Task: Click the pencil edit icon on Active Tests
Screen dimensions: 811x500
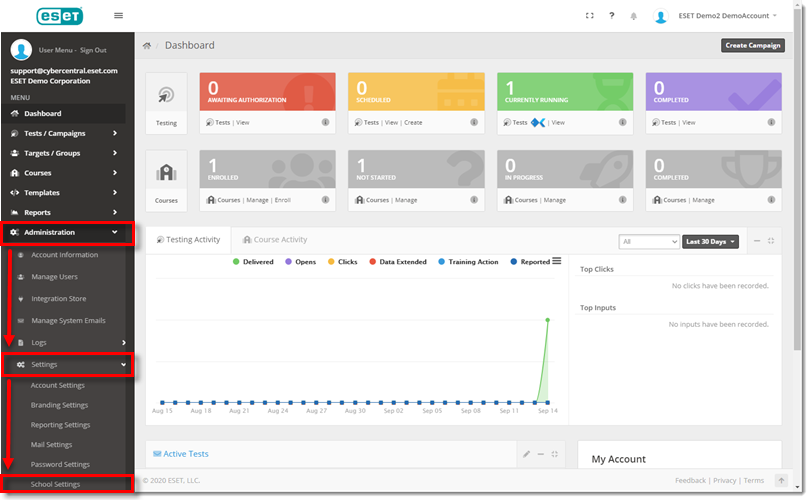Action: click(x=526, y=454)
